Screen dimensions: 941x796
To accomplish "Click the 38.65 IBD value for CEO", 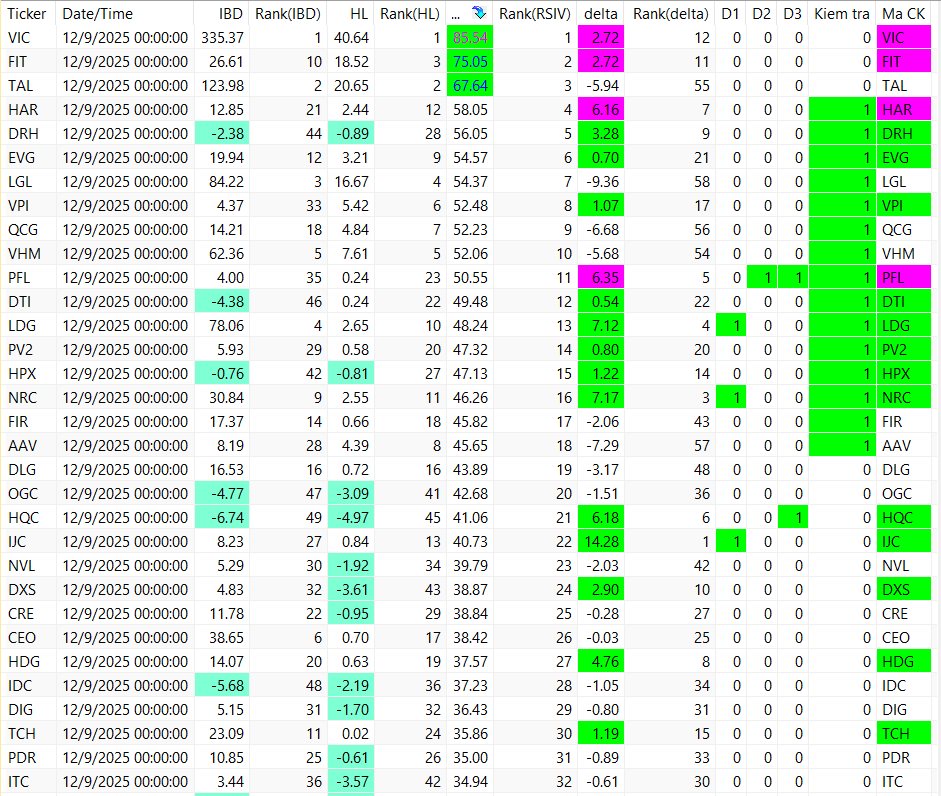I will click(x=226, y=638).
